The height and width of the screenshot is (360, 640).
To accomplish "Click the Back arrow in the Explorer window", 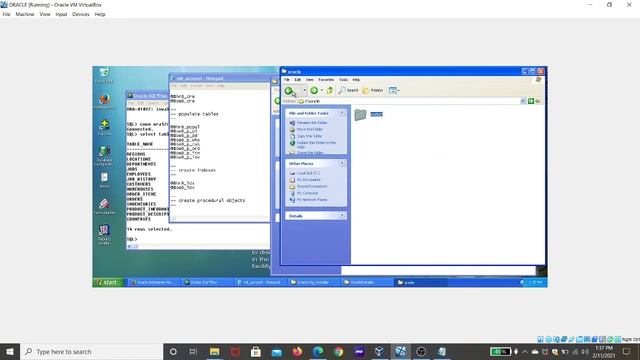I will [x=289, y=91].
